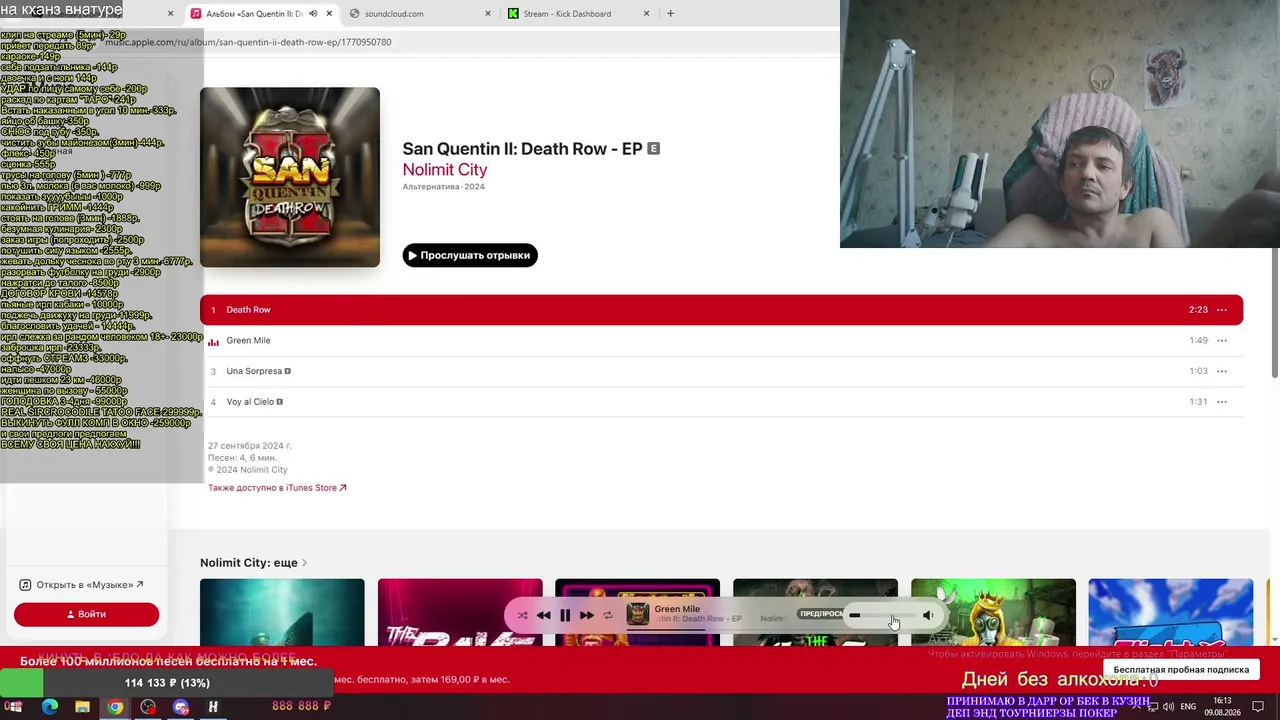Image resolution: width=1280 pixels, height=720 pixels.
Task: Pause the playing Green Mile track
Action: pyautogui.click(x=565, y=615)
